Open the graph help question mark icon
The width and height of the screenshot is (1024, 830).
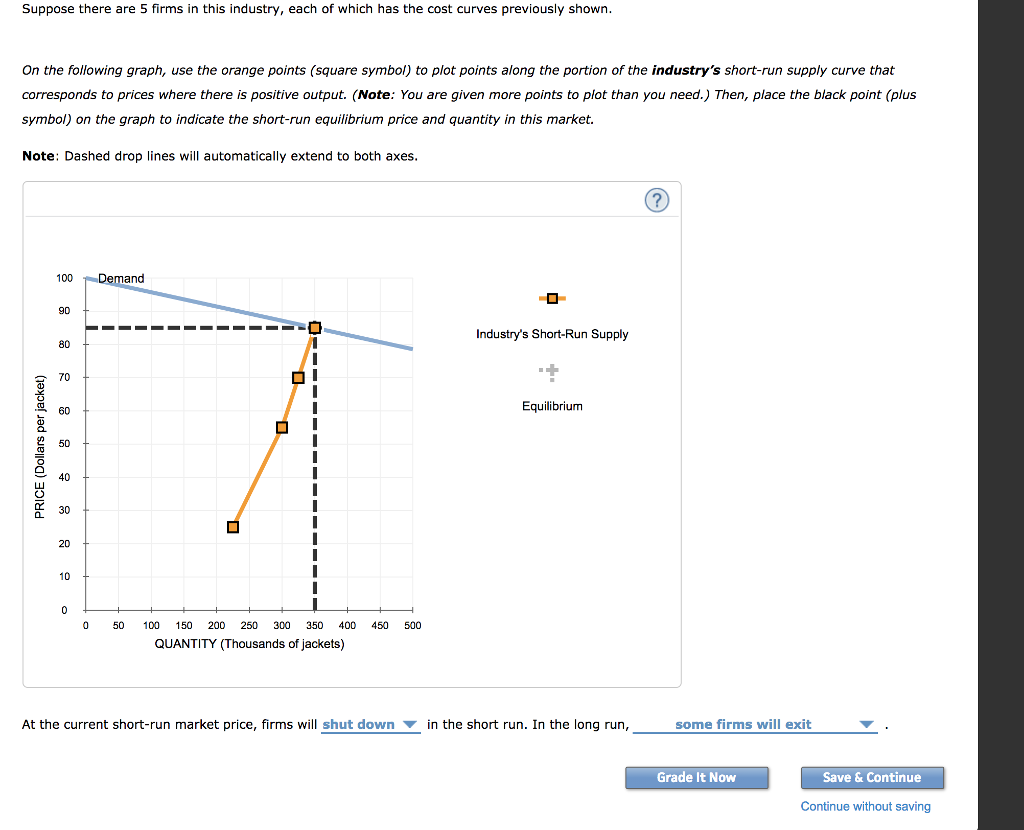(657, 199)
